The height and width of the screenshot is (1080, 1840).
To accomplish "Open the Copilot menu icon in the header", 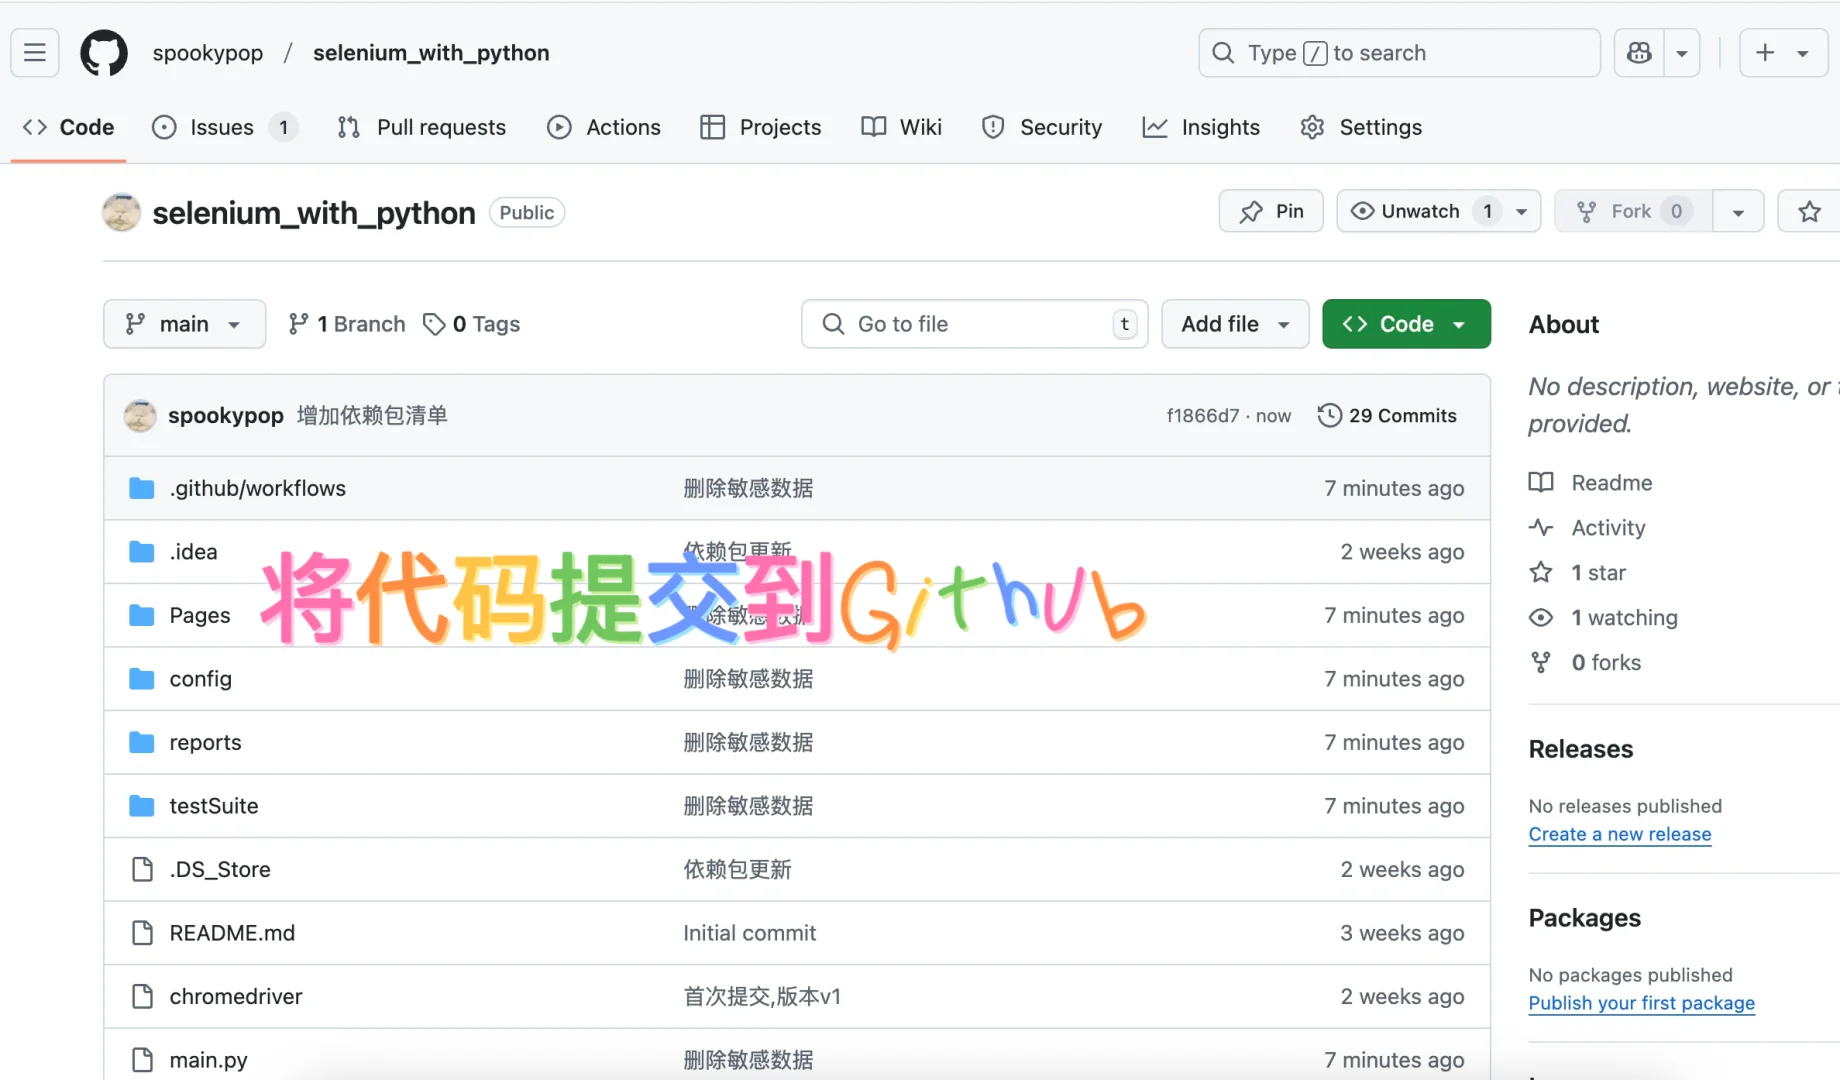I will (1637, 52).
